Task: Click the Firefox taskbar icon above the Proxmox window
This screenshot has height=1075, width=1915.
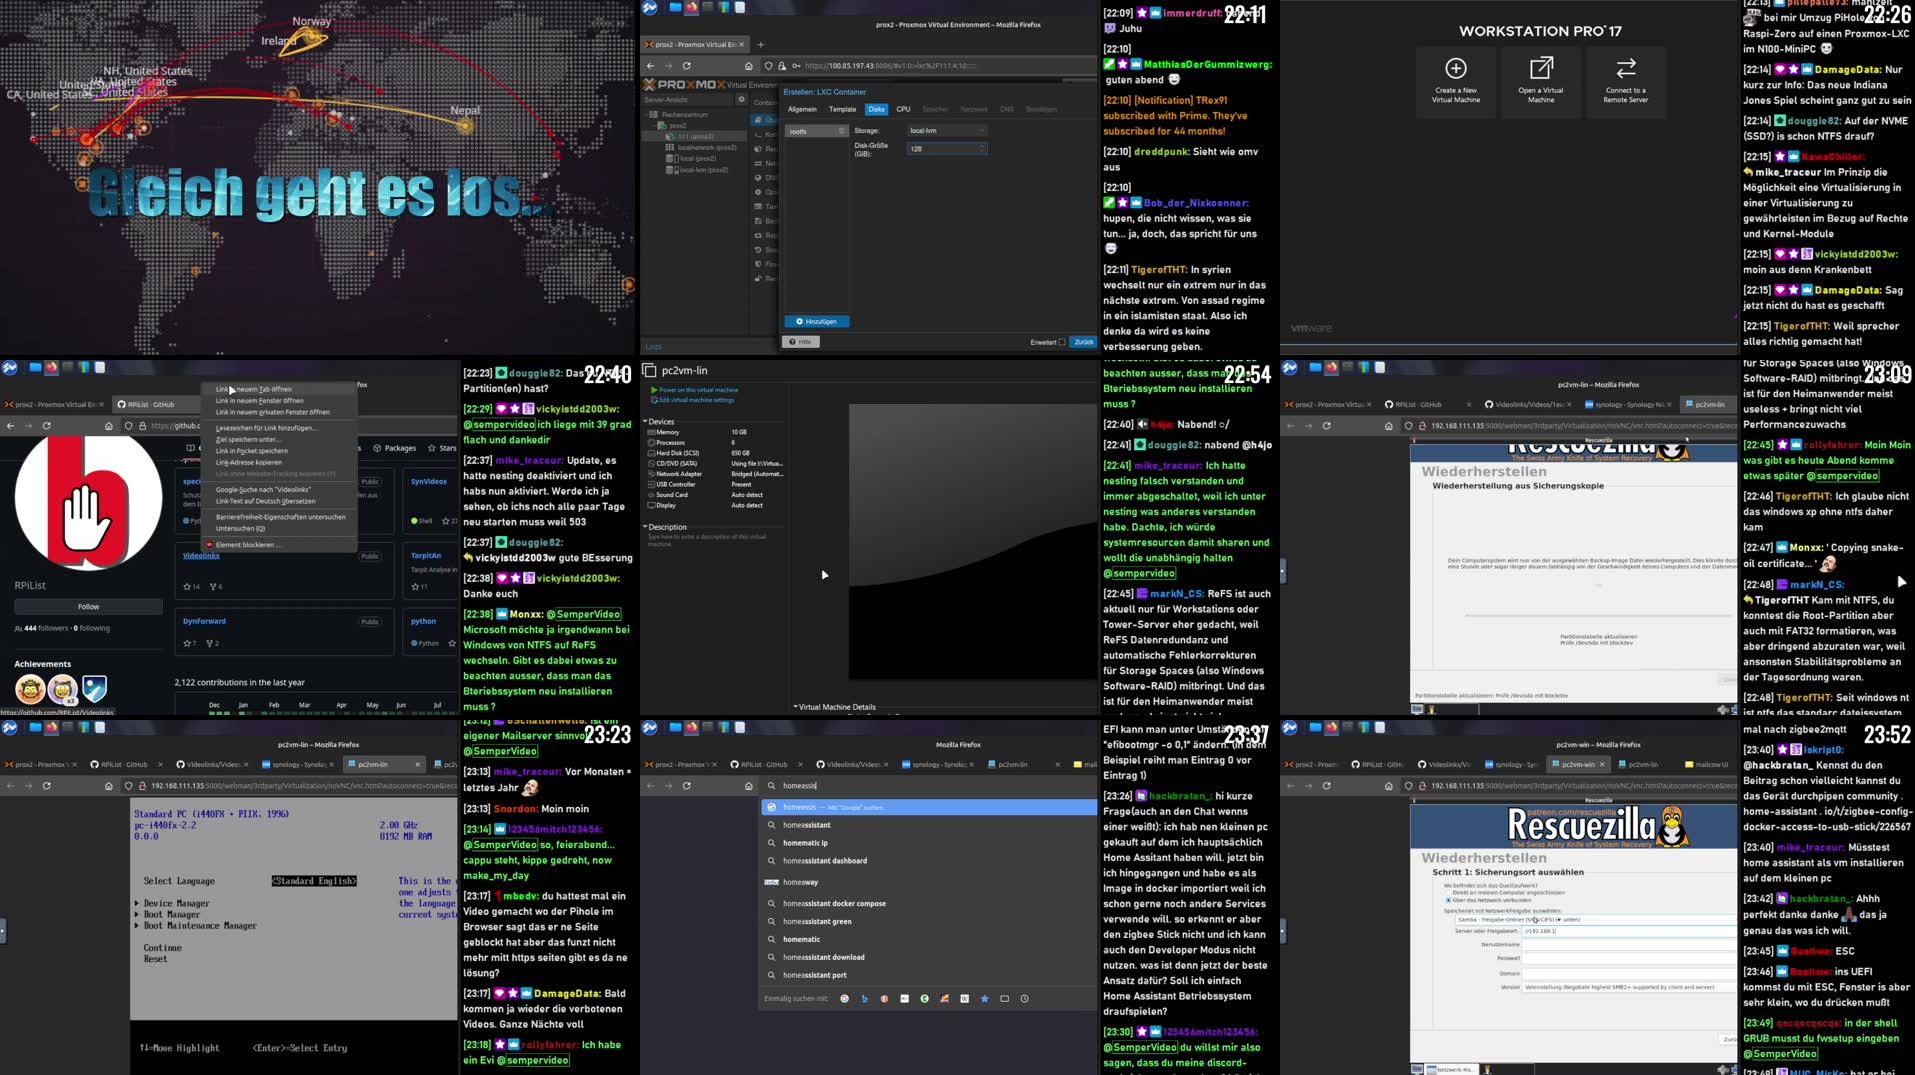Action: click(x=691, y=7)
